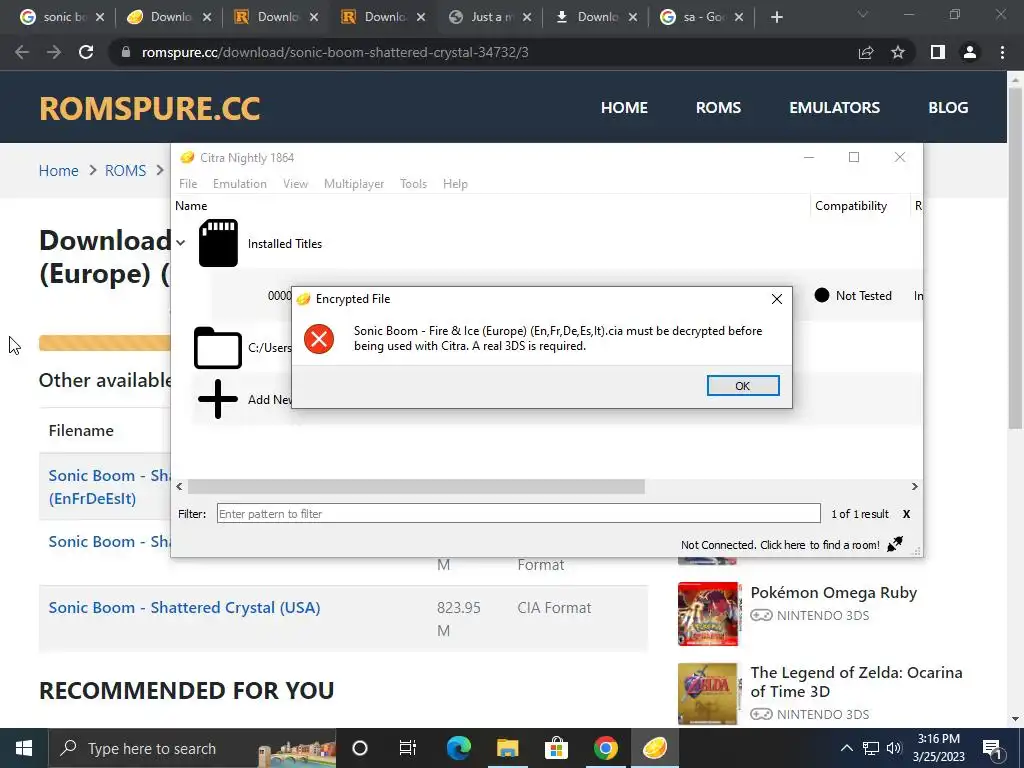
Task: Click the Filter pattern input field
Action: pyautogui.click(x=519, y=513)
